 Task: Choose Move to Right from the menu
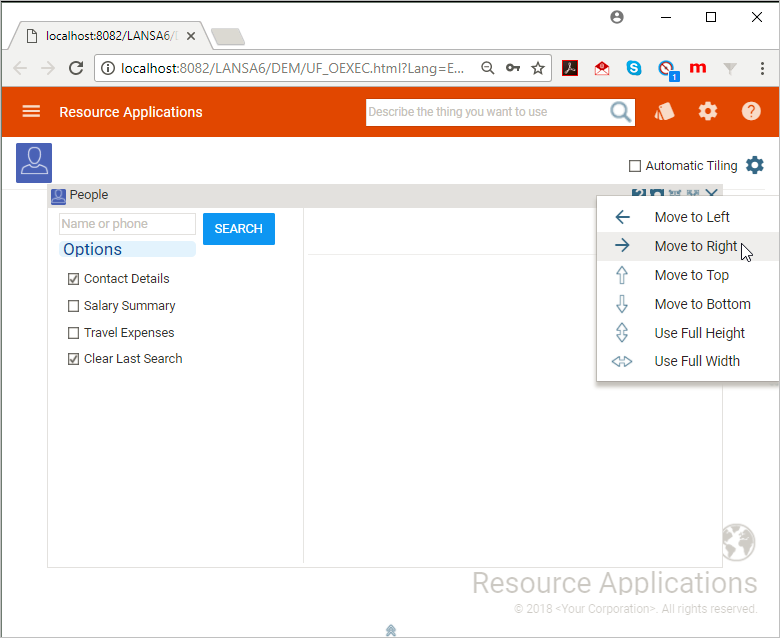click(688, 246)
